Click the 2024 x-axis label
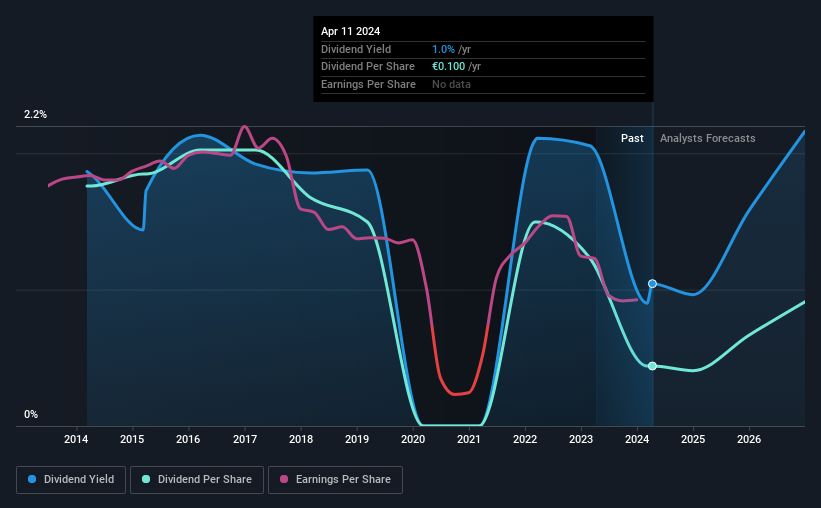 637,439
